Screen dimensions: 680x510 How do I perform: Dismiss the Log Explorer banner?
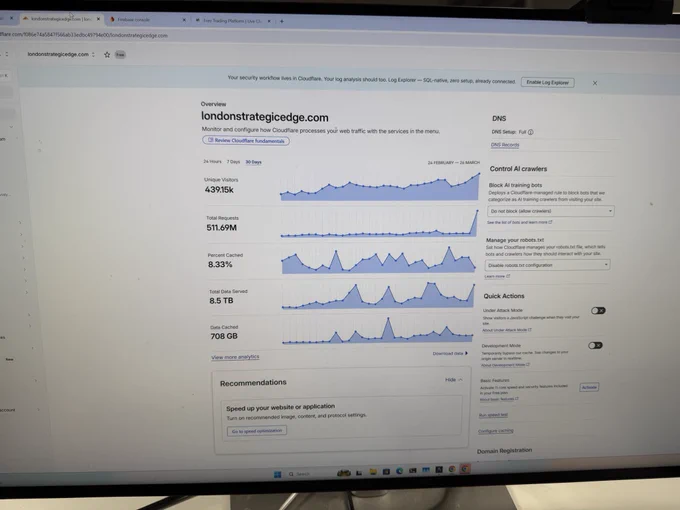point(595,83)
